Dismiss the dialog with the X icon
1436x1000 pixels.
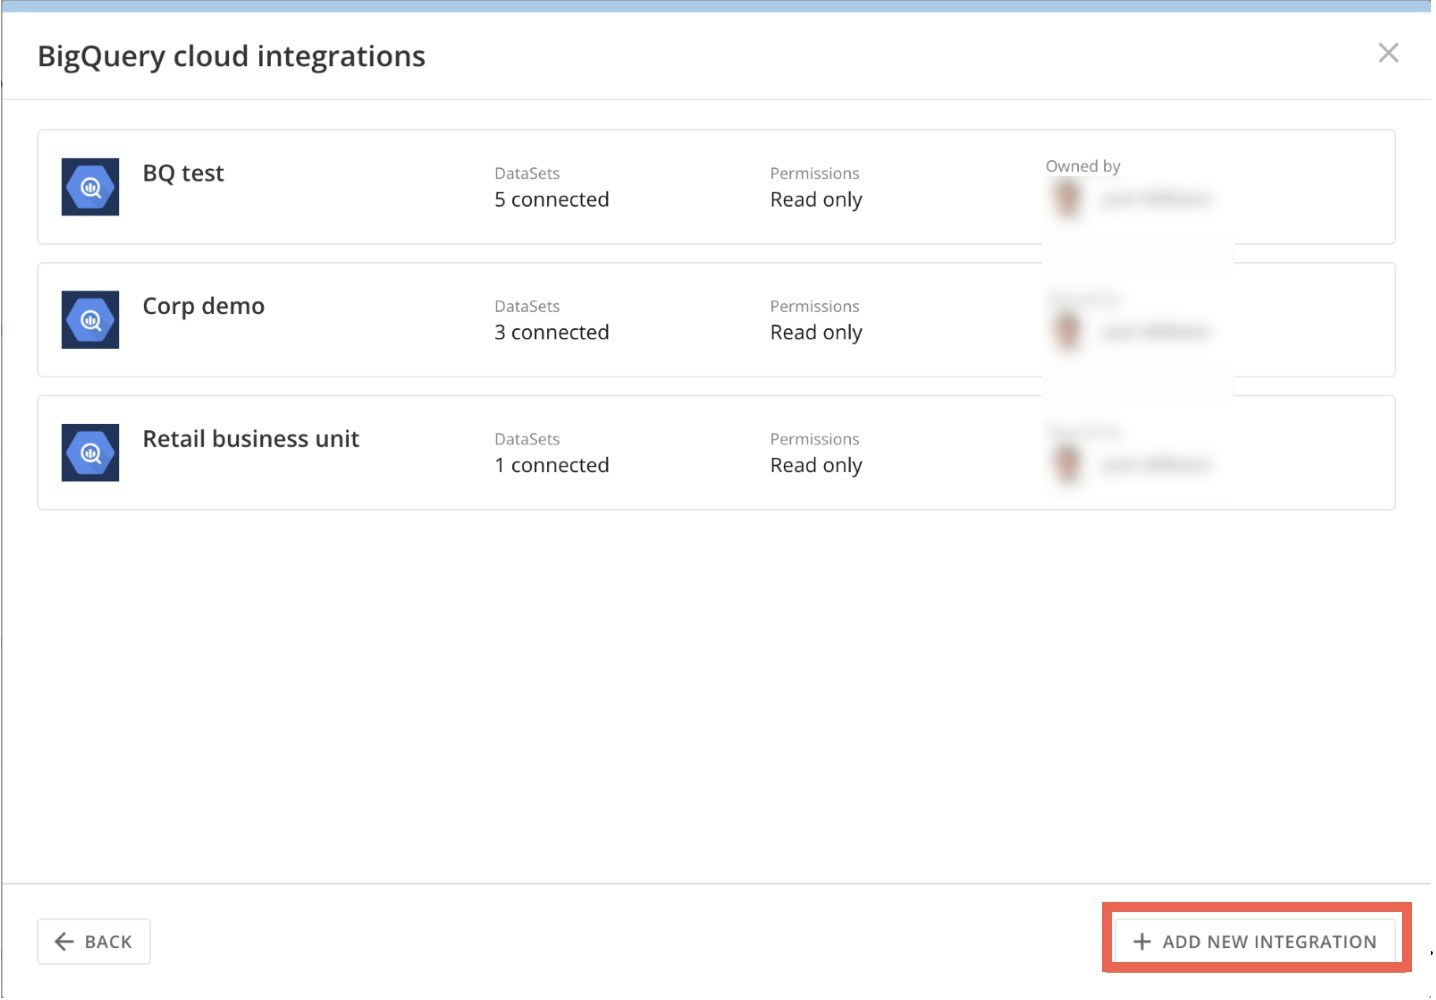coord(1389,53)
